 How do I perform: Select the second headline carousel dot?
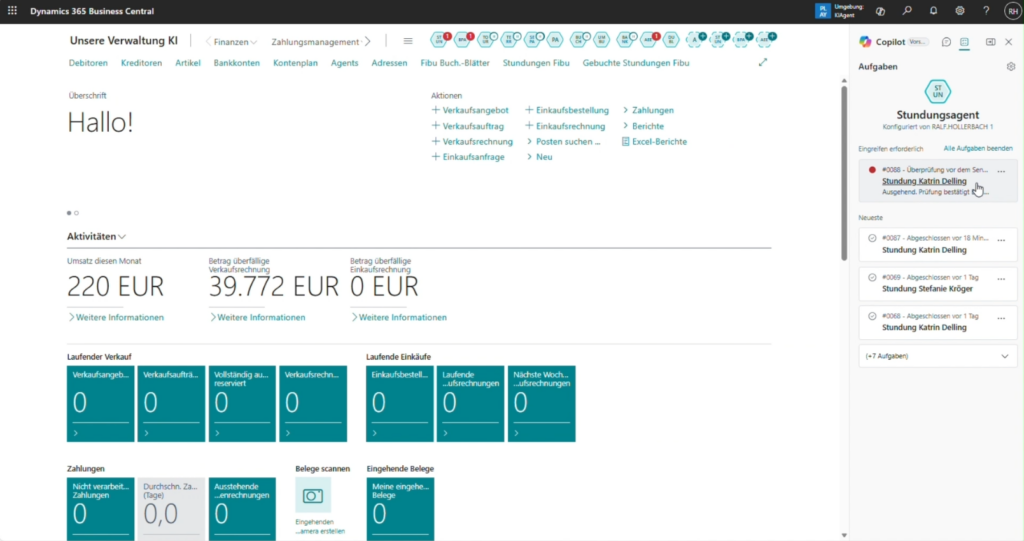[76, 213]
